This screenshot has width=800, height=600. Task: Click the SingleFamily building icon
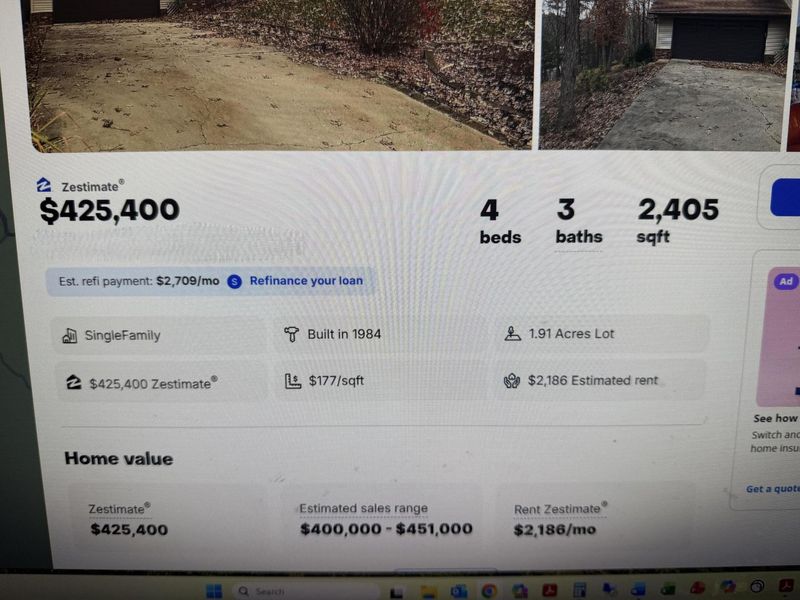tap(69, 336)
